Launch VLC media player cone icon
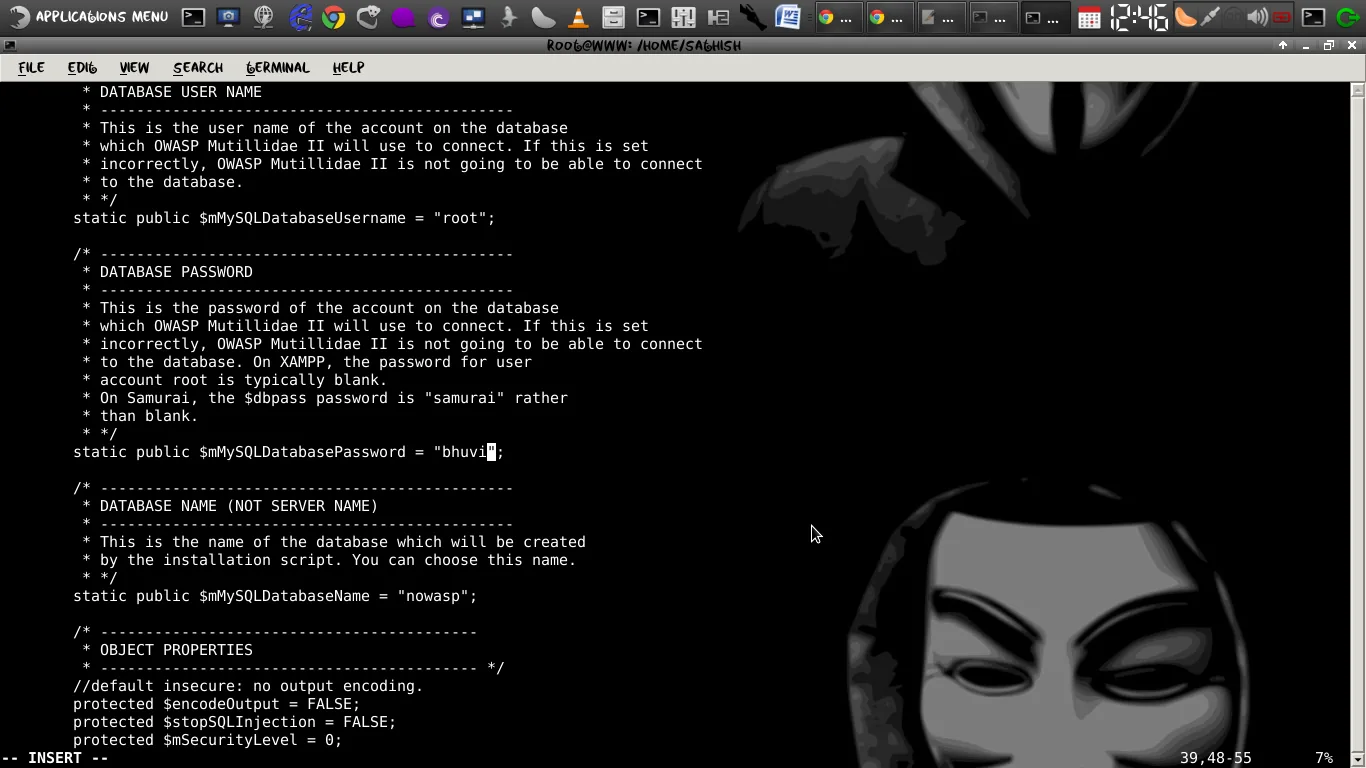This screenshot has height=768, width=1366. click(x=578, y=17)
